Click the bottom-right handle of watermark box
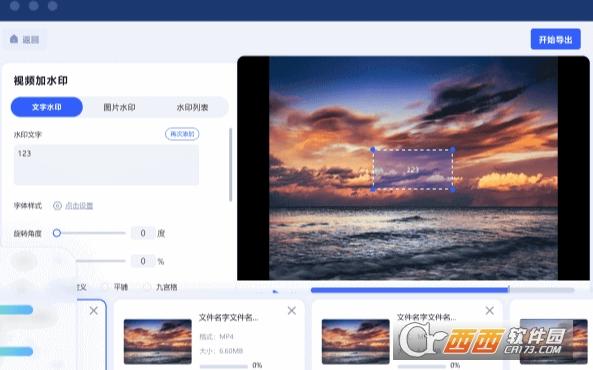Screen dimensions: 593x370 pos(453,189)
